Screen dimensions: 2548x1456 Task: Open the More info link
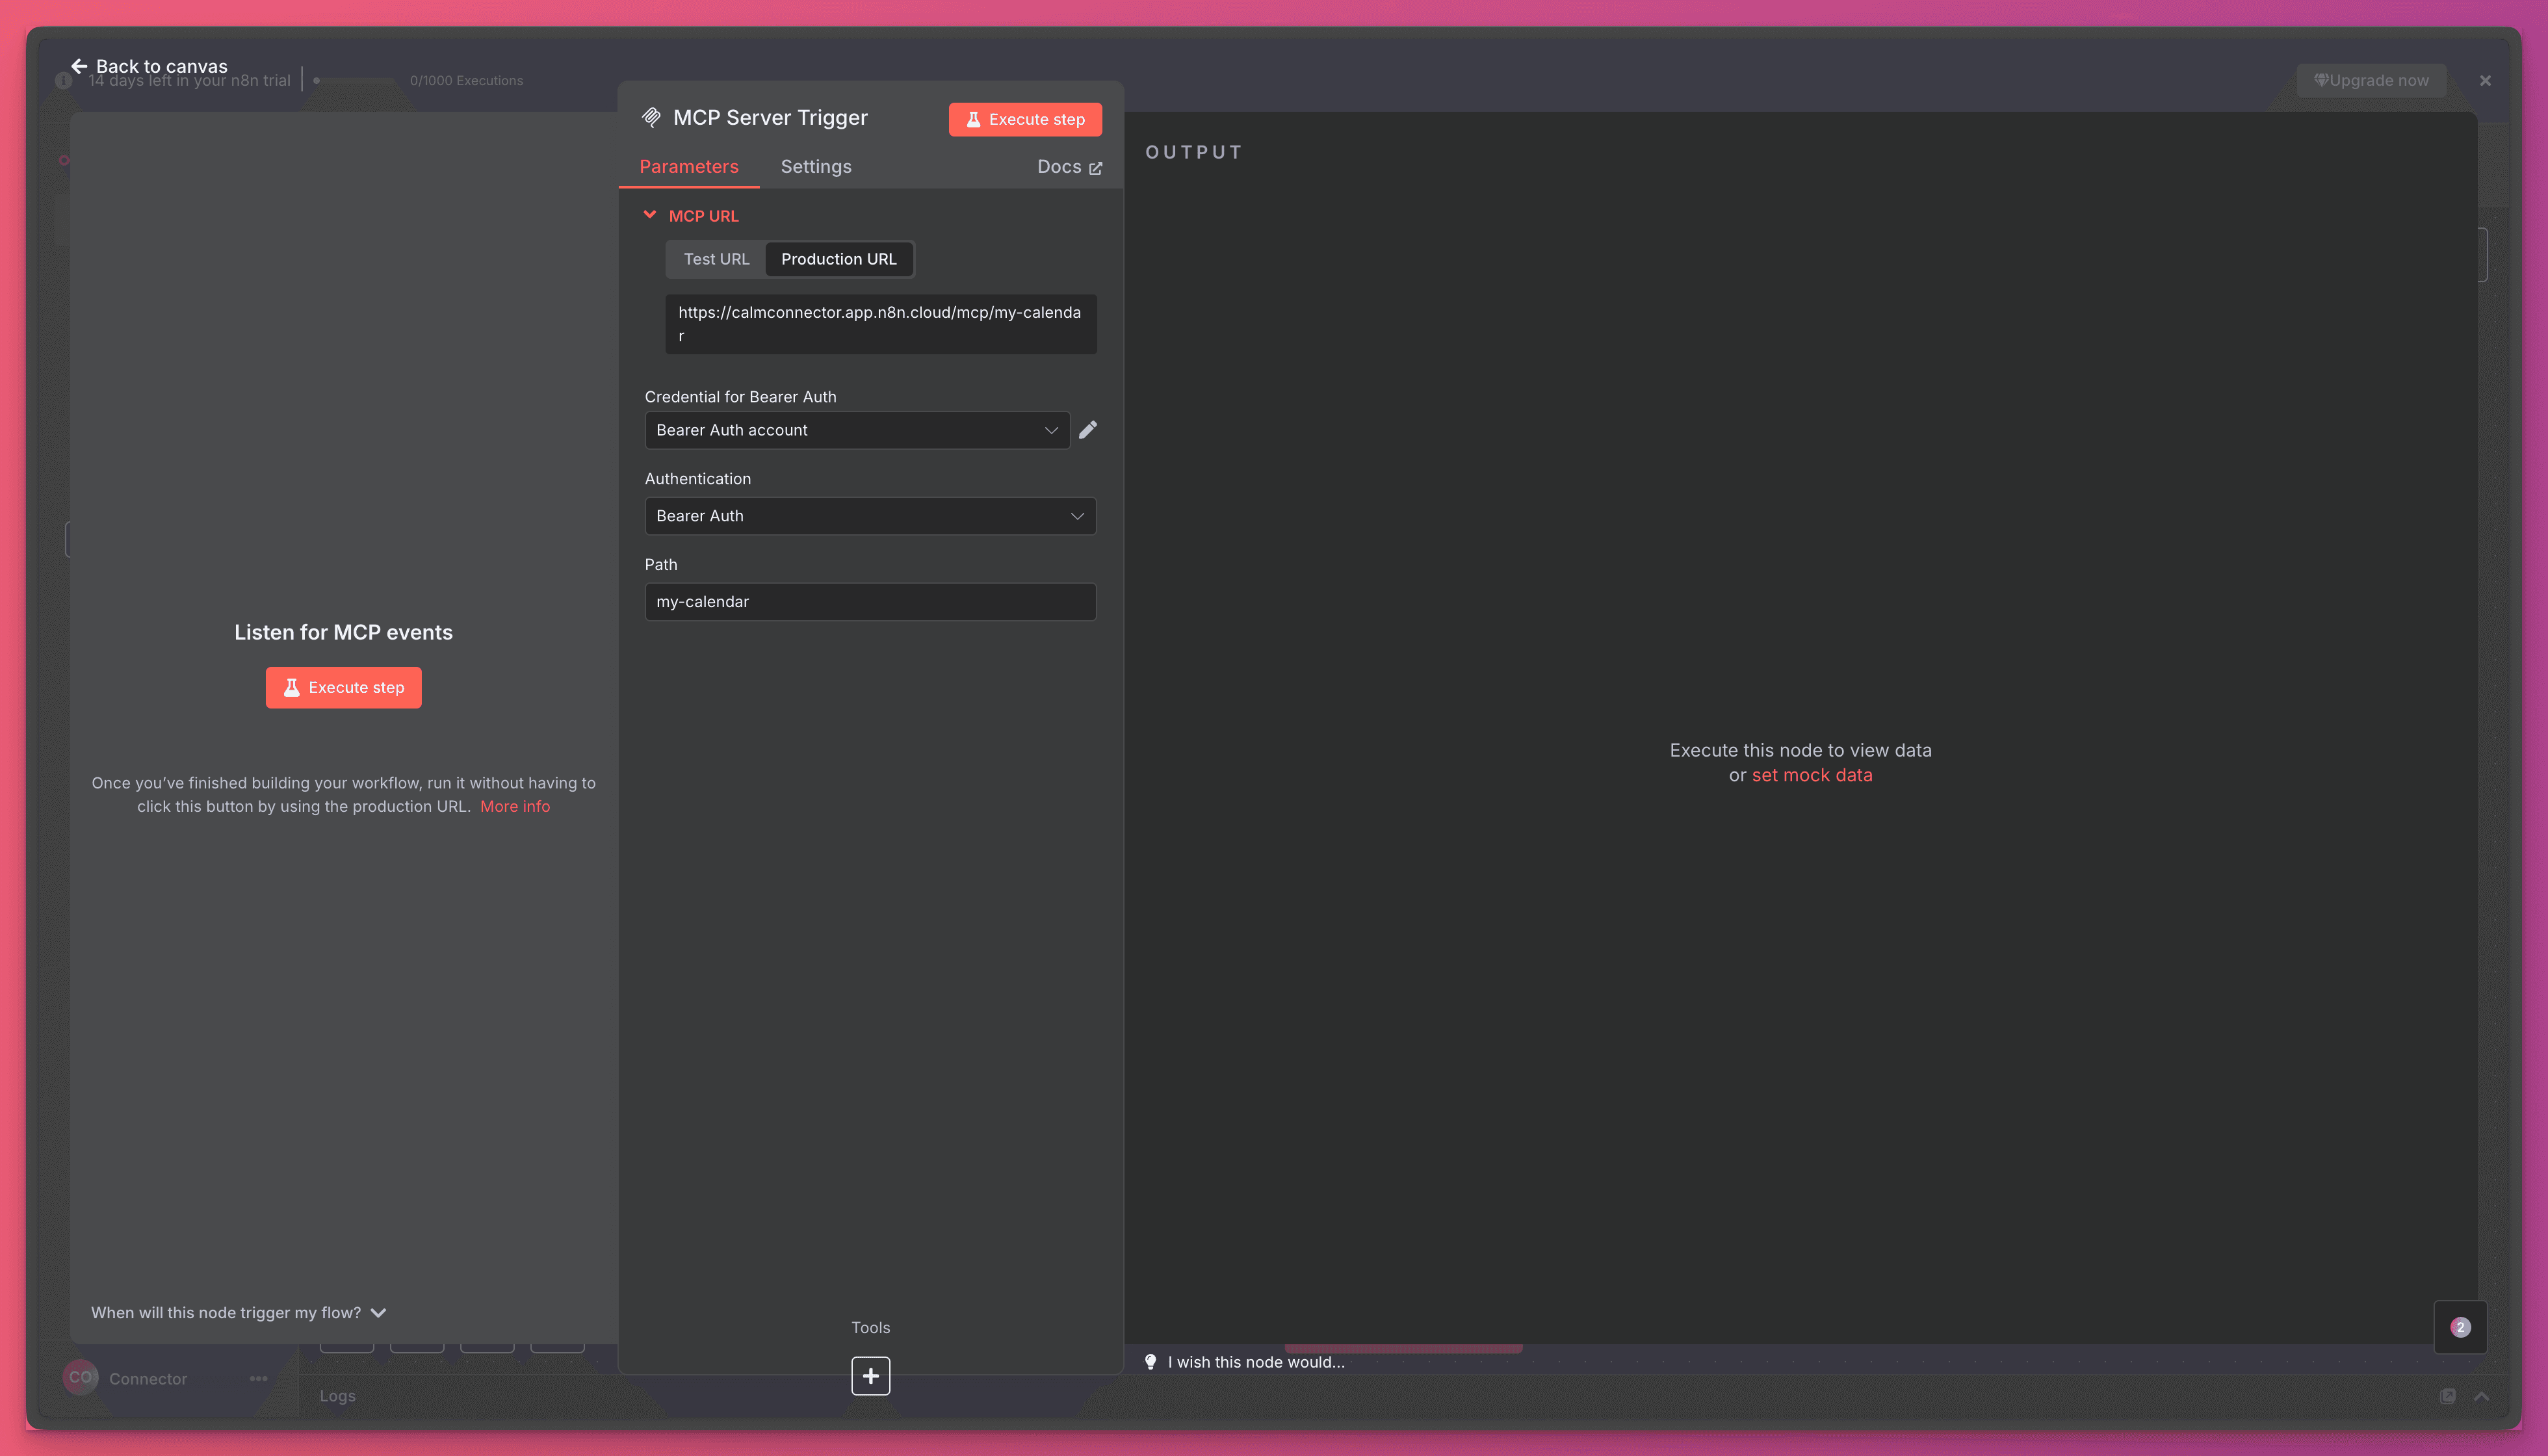click(515, 806)
